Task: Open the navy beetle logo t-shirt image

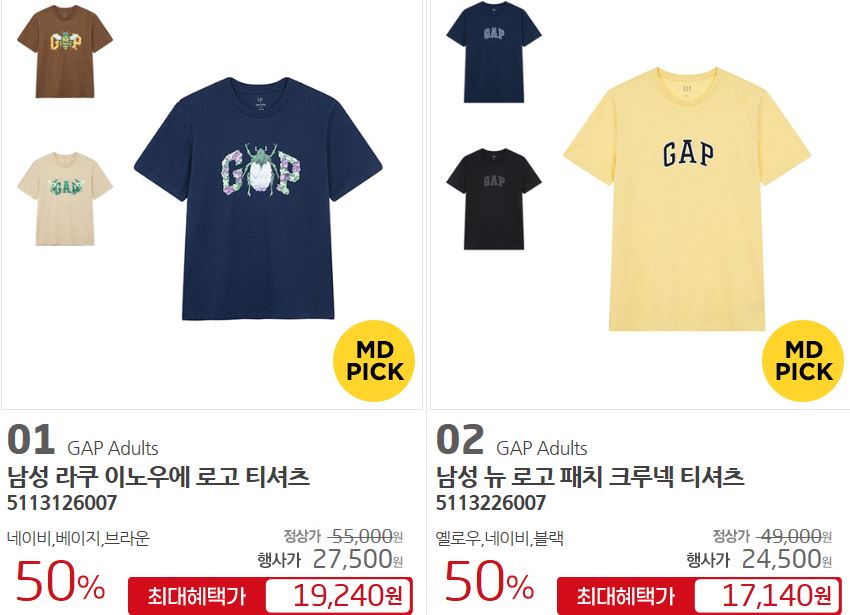Action: click(258, 198)
